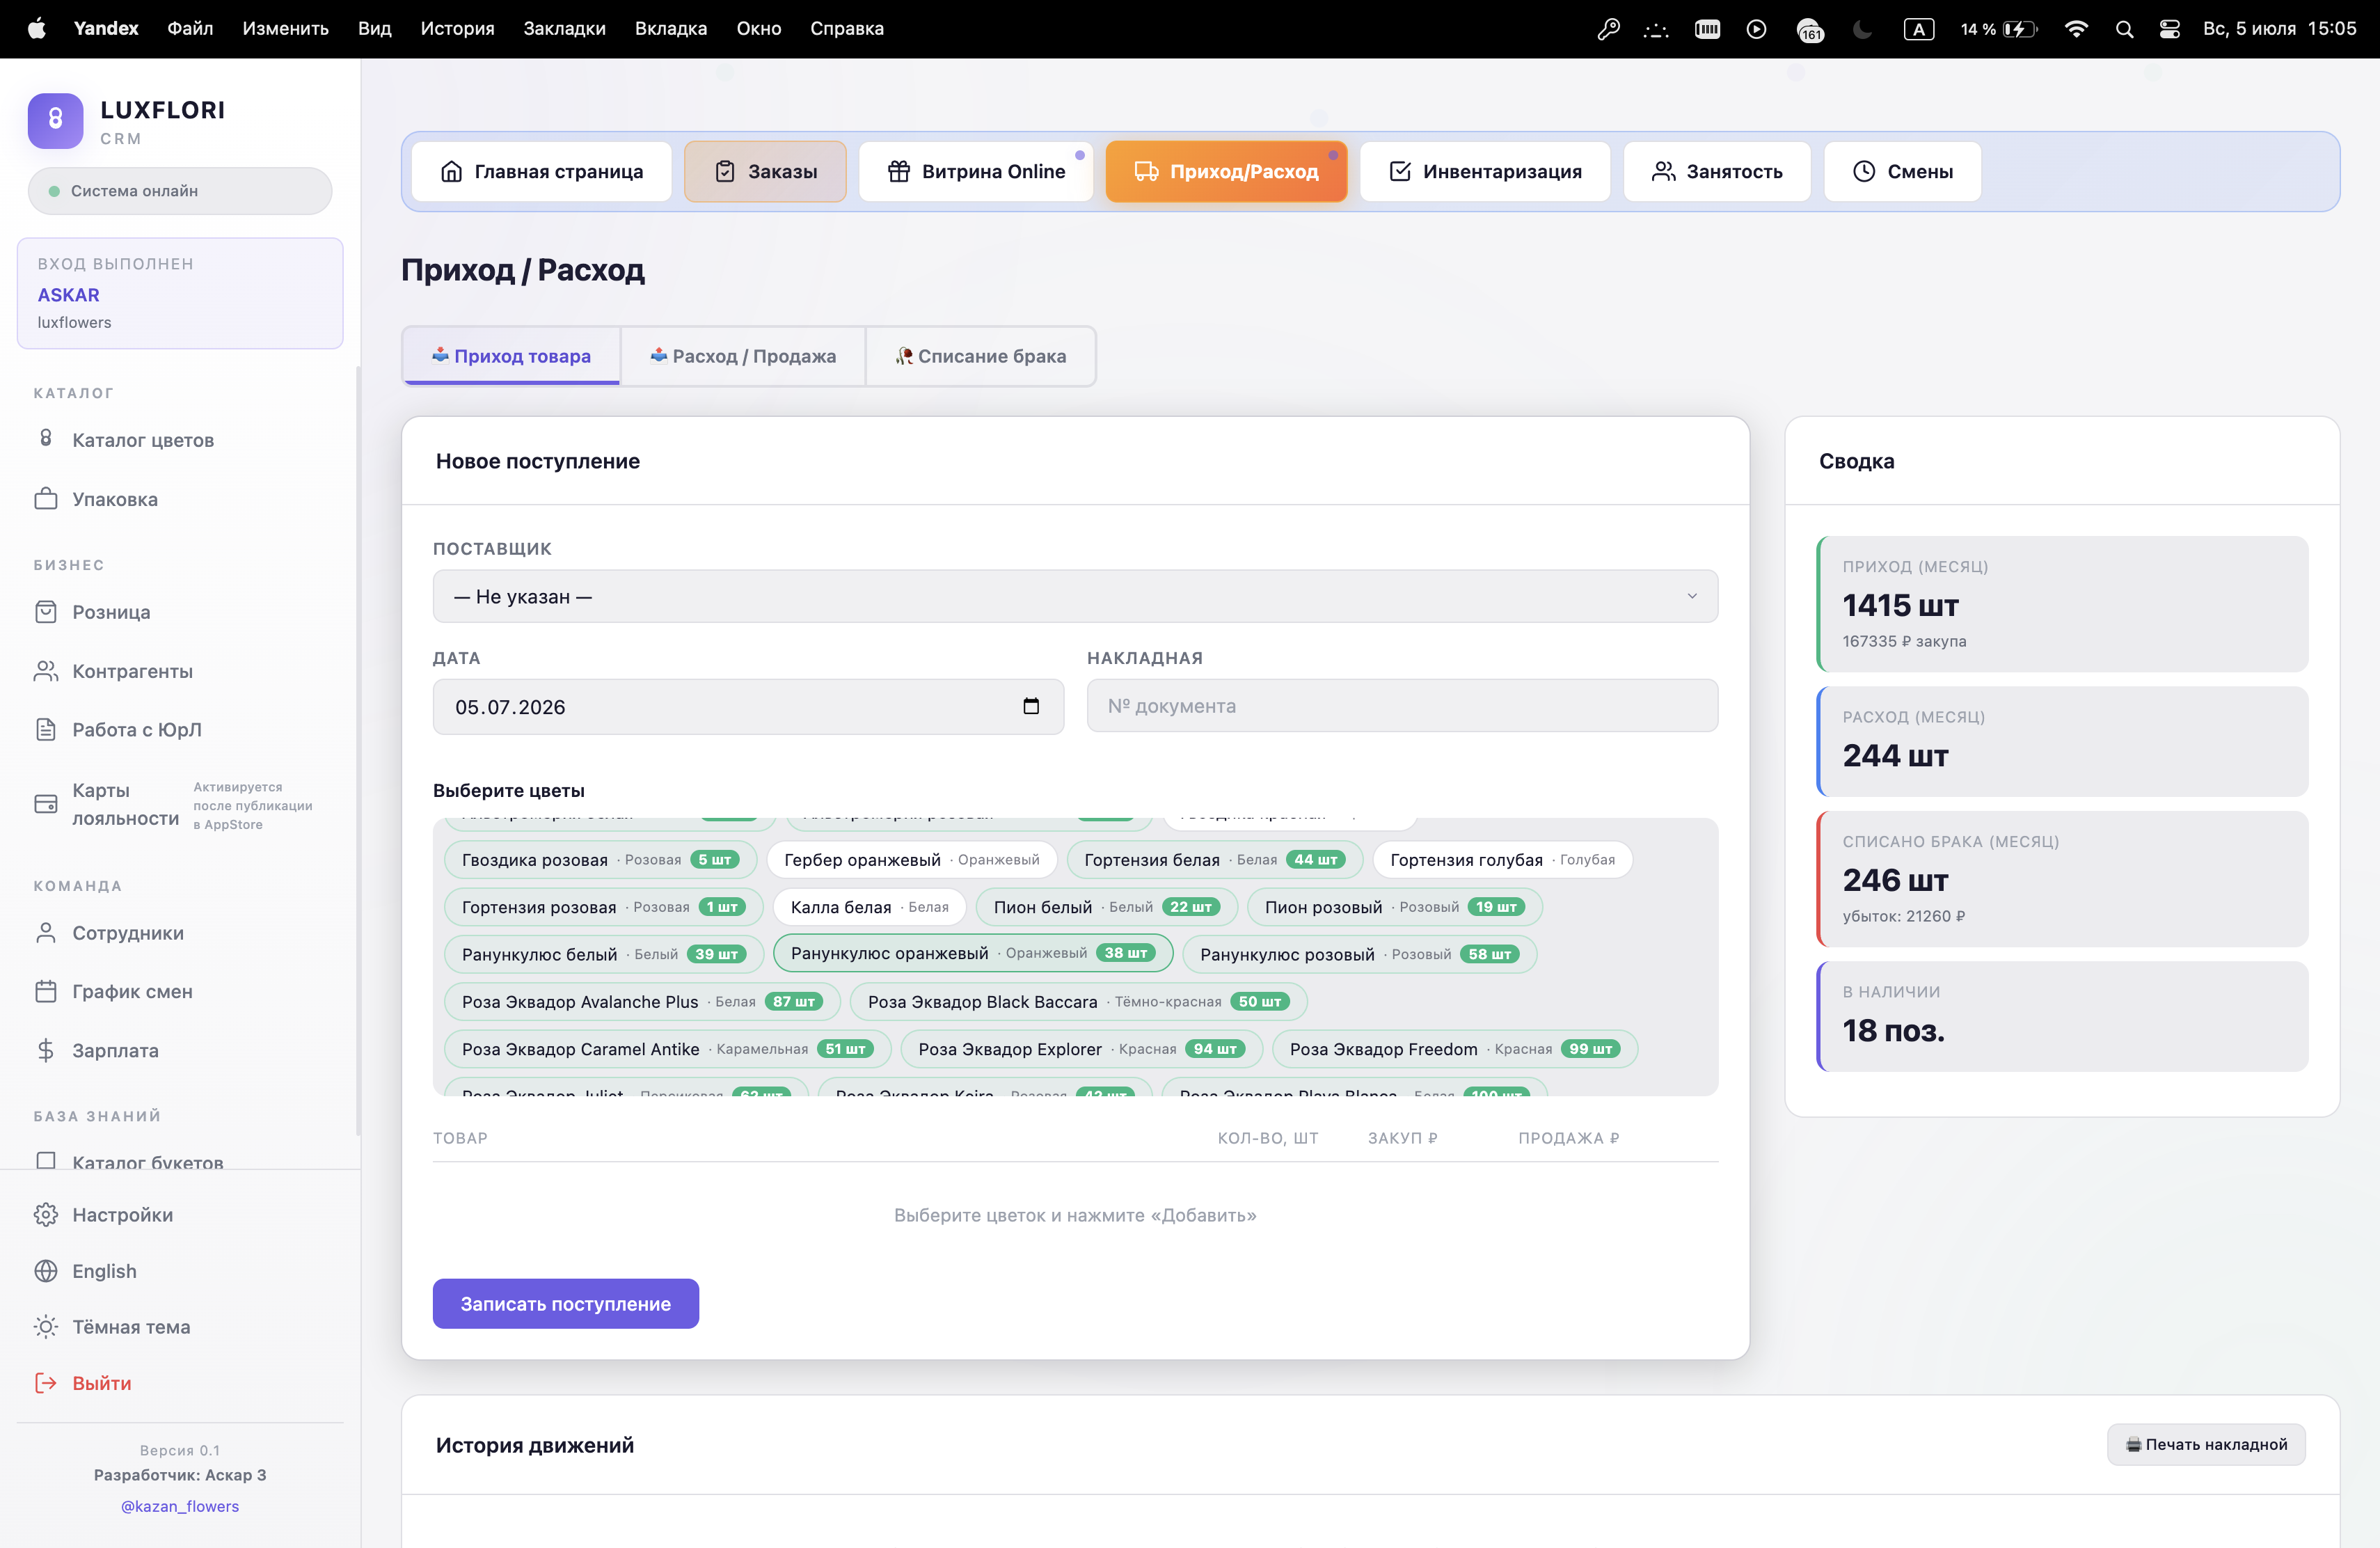
Task: Open the Закладки menu
Action: [x=564, y=28]
